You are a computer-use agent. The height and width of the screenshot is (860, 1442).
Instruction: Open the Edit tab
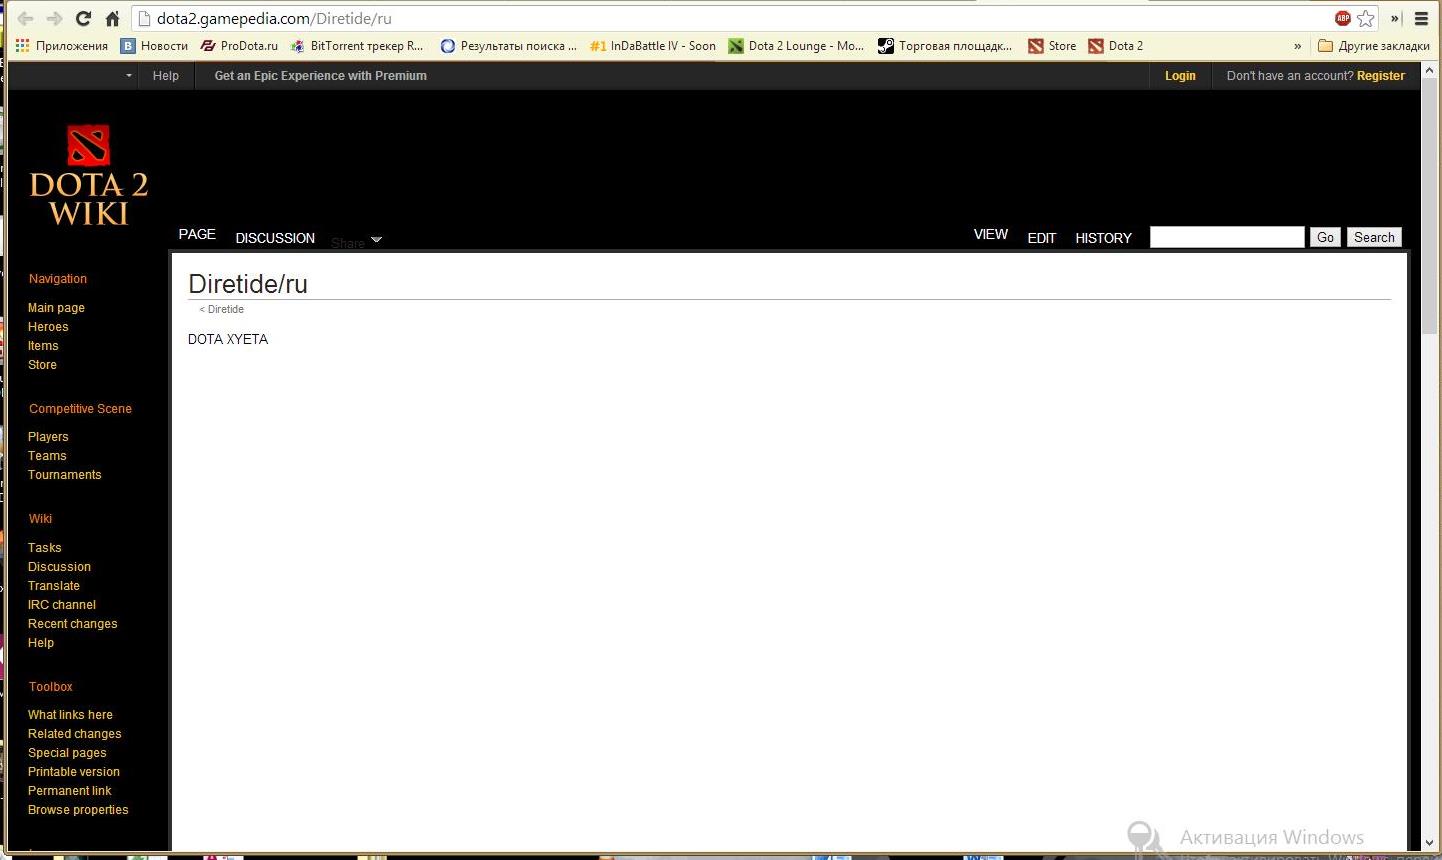click(x=1041, y=238)
